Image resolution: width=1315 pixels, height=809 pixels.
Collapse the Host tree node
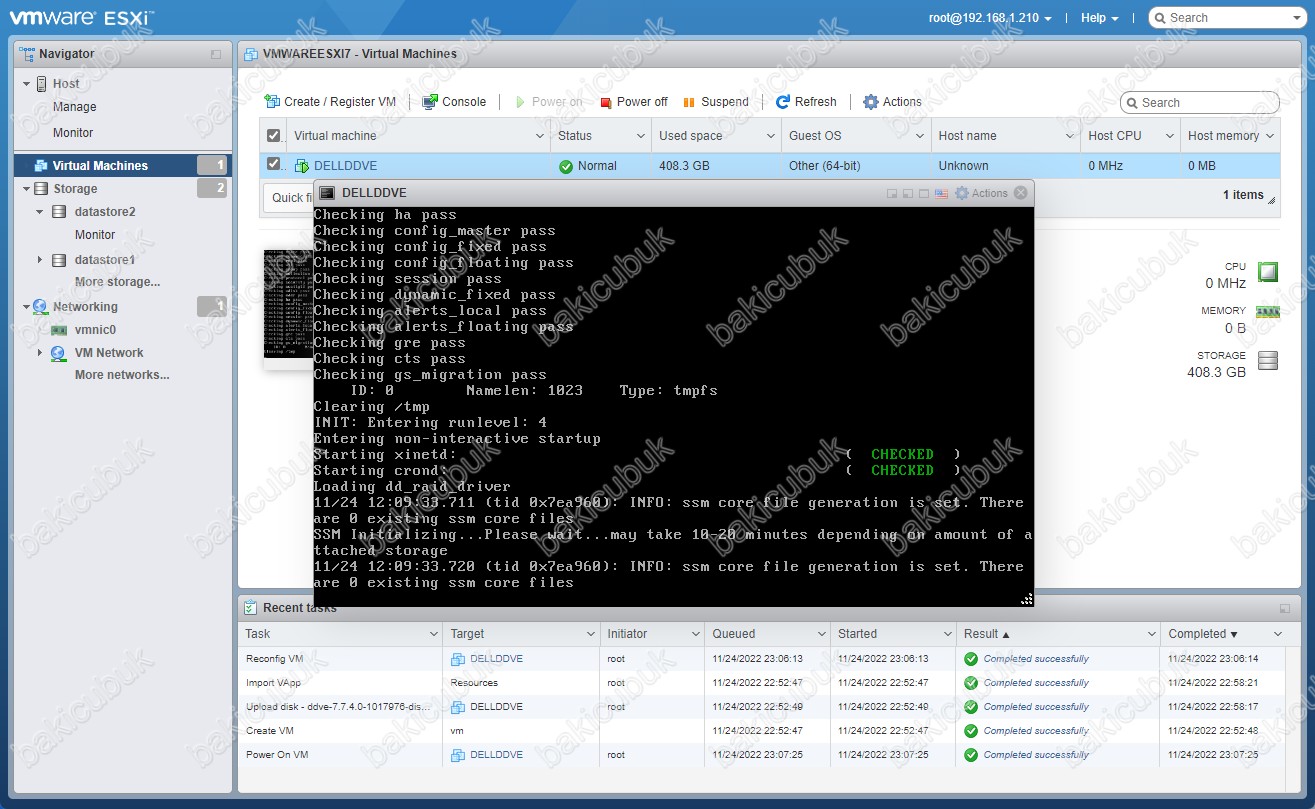pos(27,84)
